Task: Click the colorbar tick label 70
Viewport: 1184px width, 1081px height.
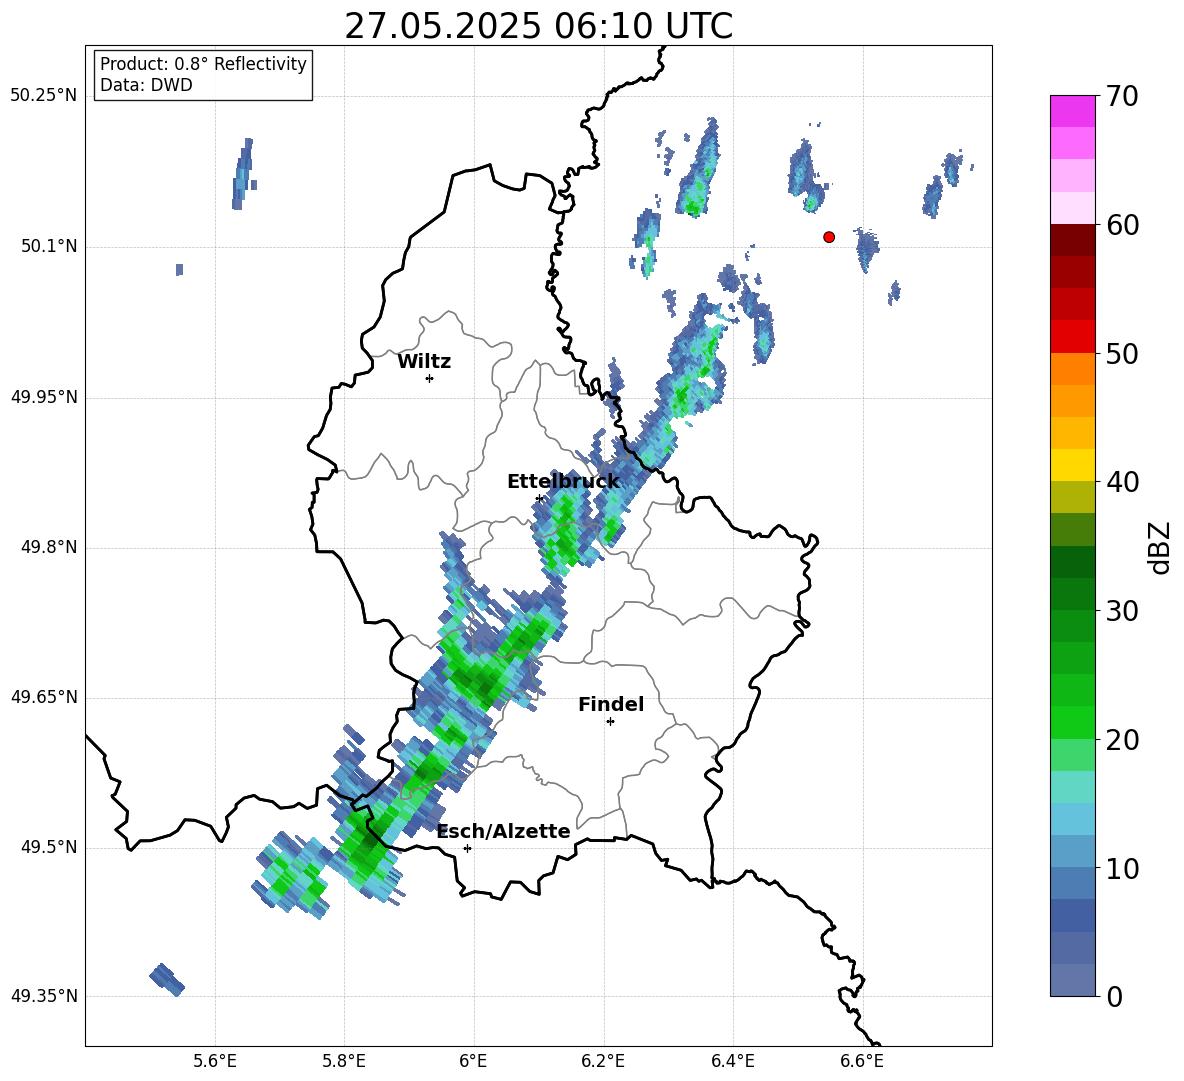Action: click(1122, 96)
